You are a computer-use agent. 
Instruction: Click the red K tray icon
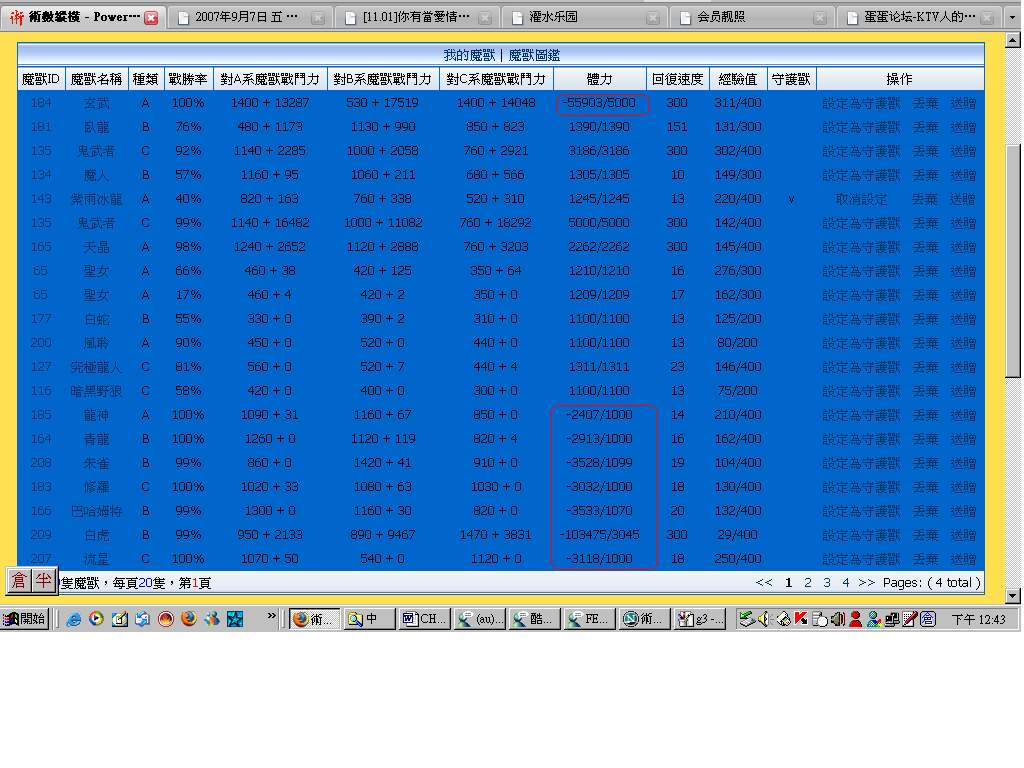click(x=799, y=619)
